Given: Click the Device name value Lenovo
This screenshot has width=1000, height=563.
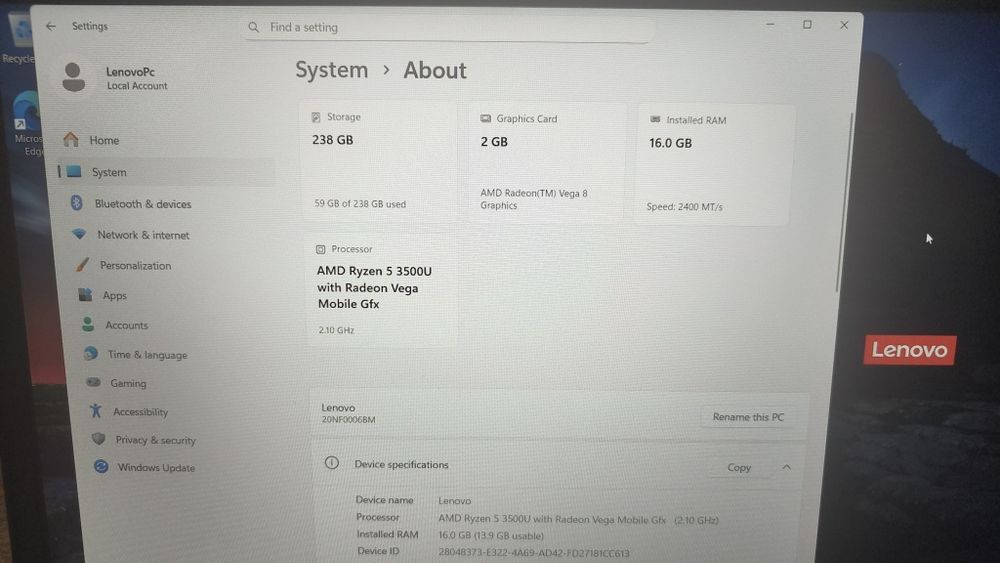Looking at the screenshot, I should coord(454,501).
